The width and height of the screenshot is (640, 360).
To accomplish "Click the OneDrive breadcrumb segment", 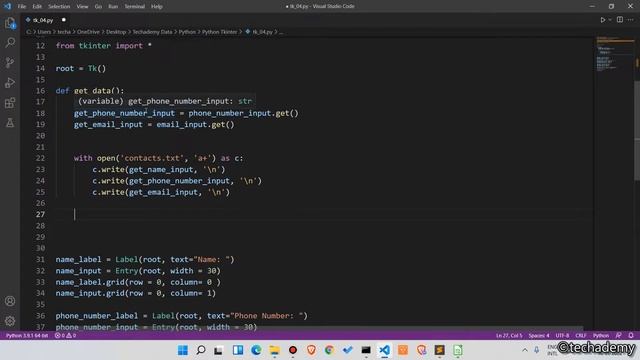I will [x=88, y=32].
